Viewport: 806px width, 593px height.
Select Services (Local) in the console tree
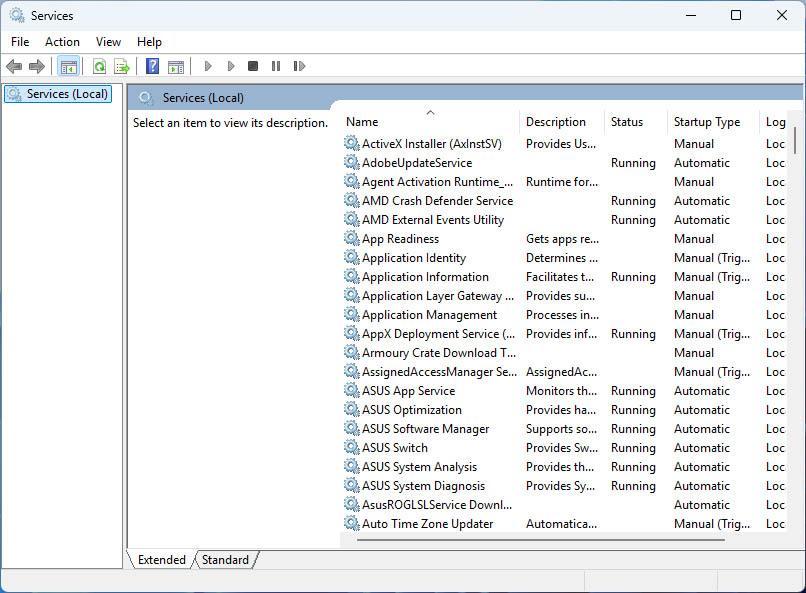58,94
